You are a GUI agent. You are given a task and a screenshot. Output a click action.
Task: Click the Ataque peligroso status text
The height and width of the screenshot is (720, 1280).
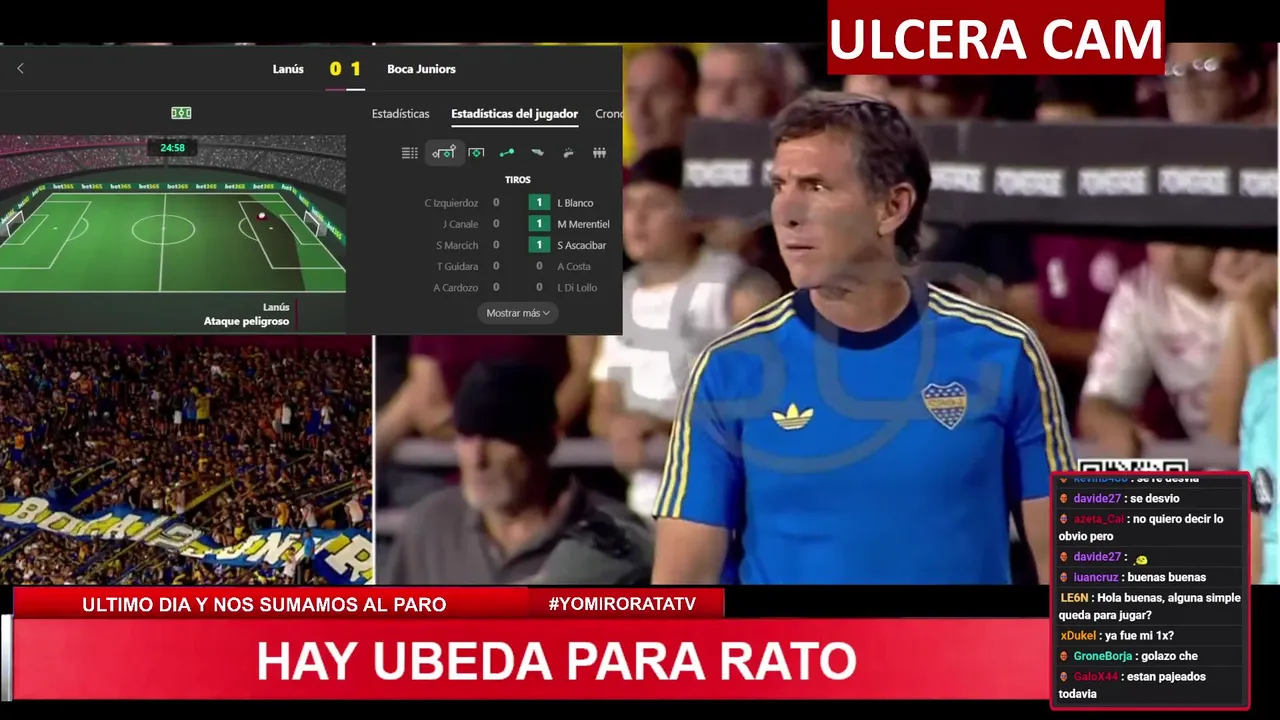[x=246, y=321]
